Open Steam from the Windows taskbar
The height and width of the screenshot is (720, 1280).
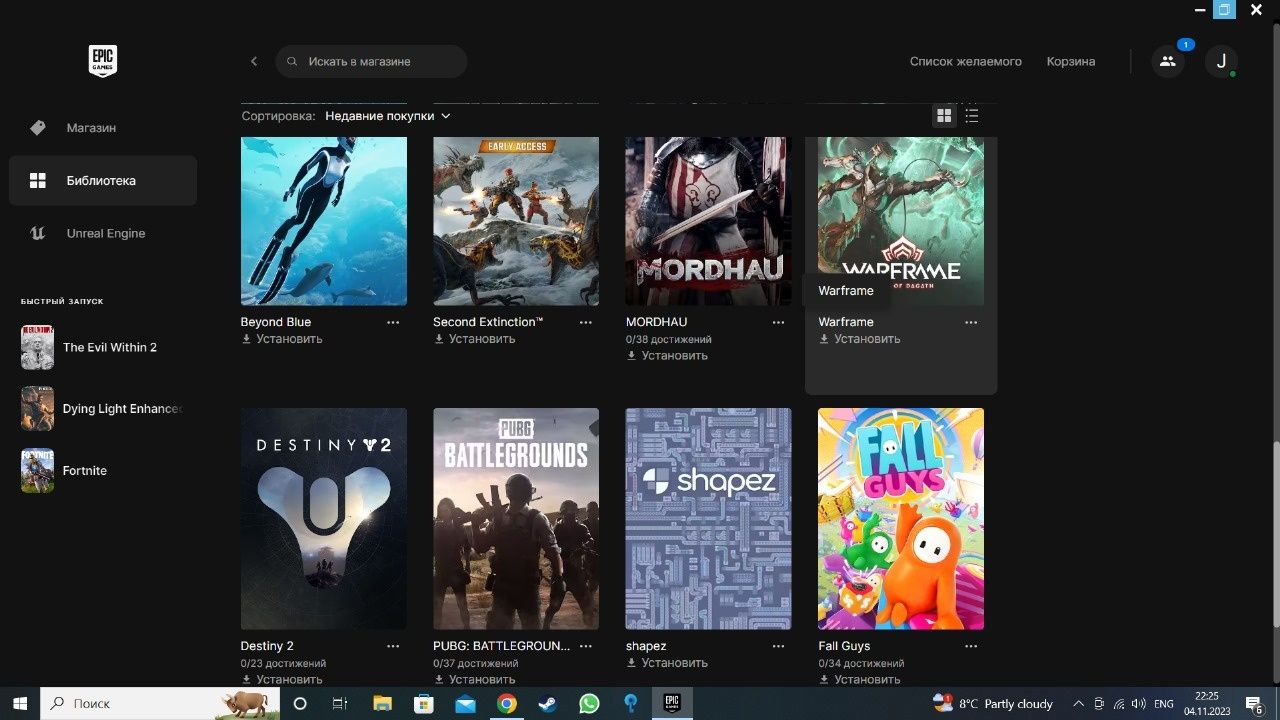click(548, 703)
